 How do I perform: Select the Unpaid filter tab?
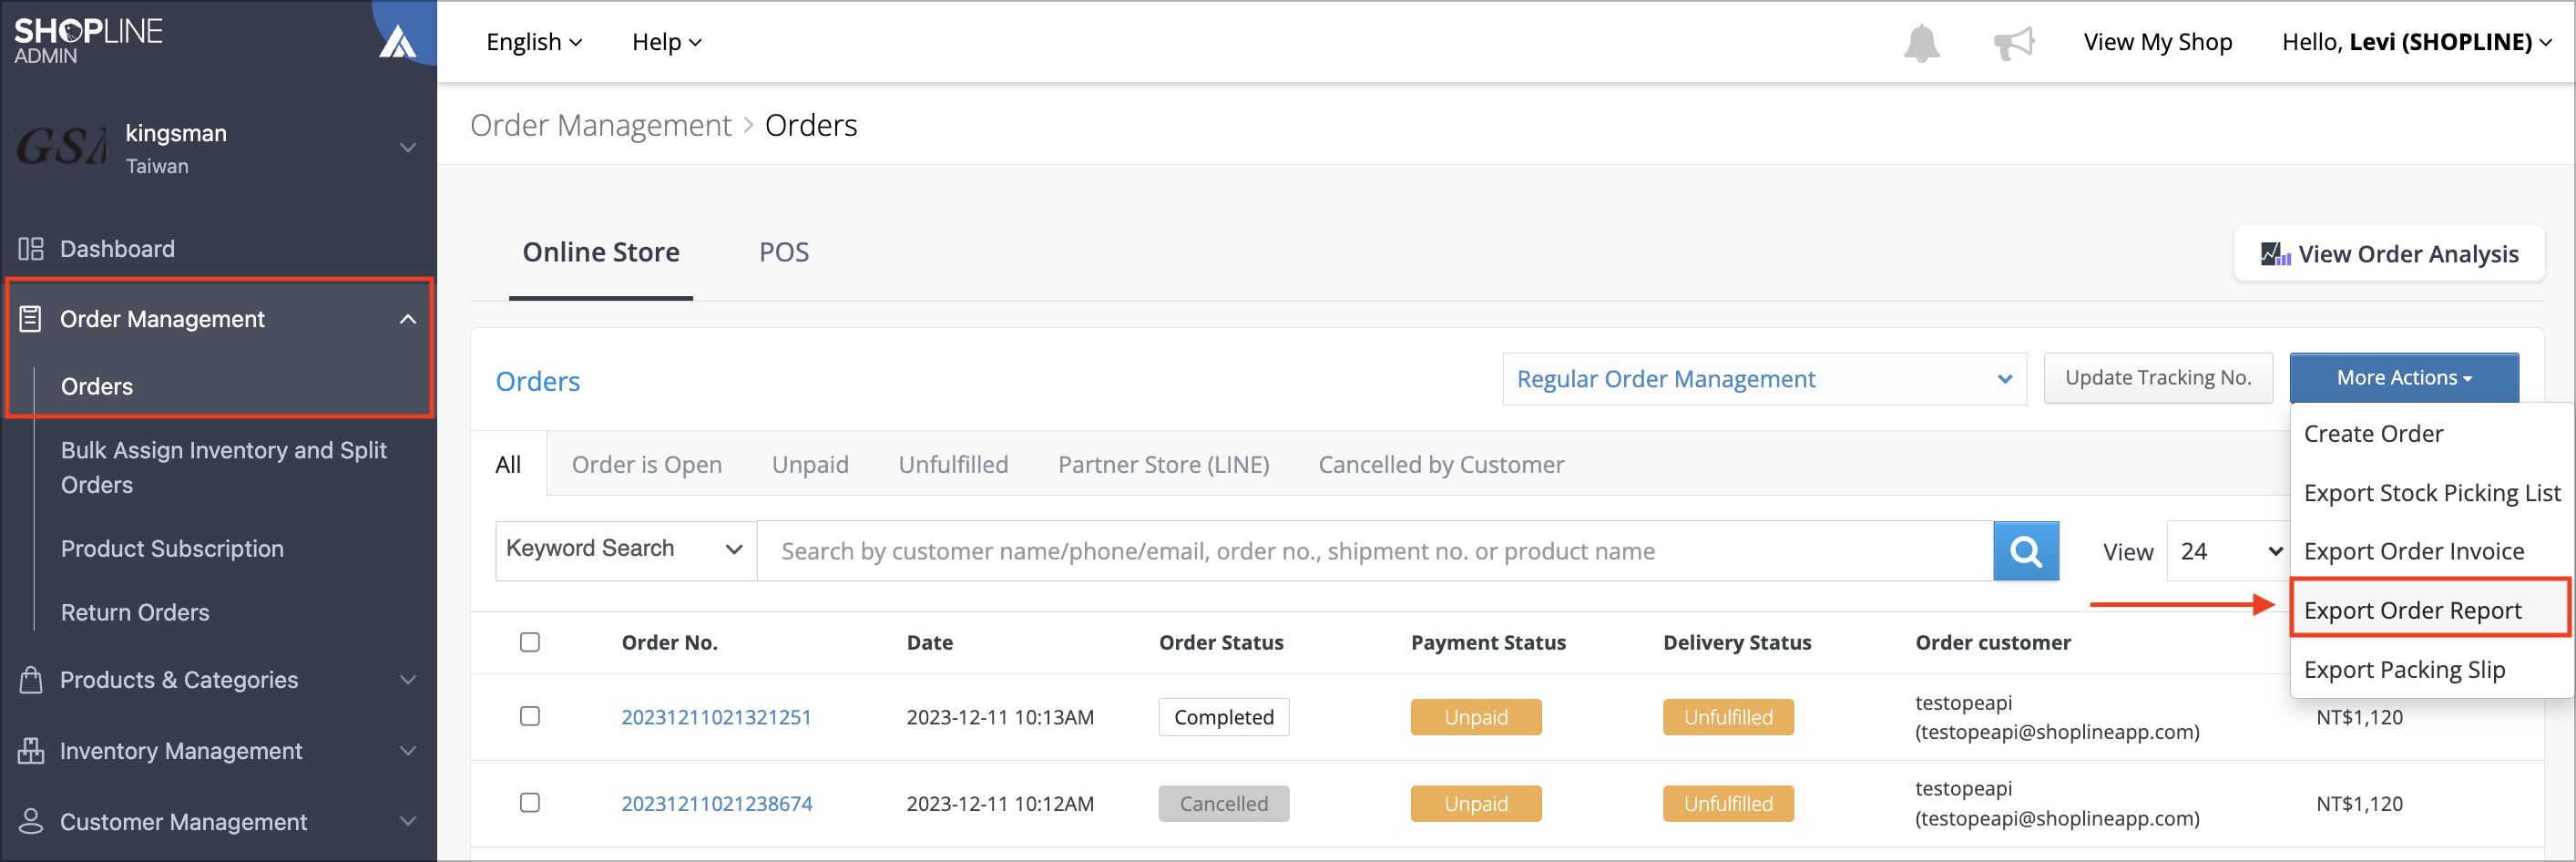[810, 465]
